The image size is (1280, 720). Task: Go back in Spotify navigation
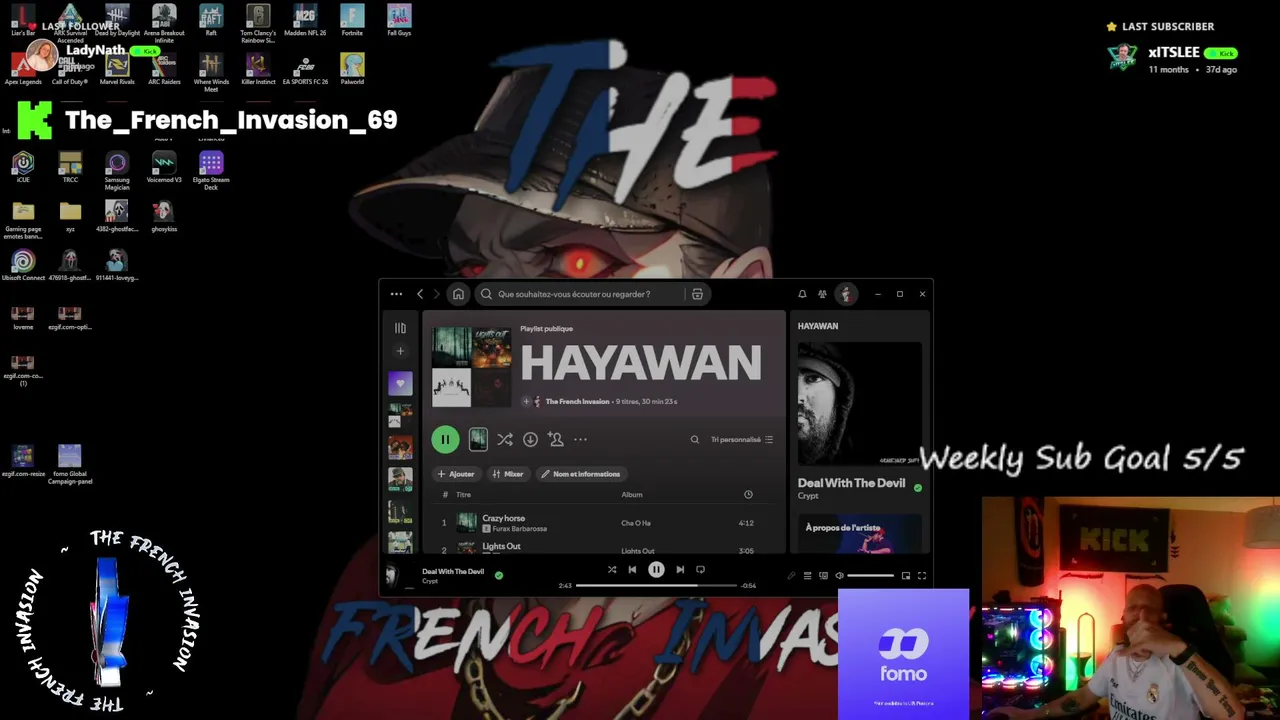(x=420, y=294)
